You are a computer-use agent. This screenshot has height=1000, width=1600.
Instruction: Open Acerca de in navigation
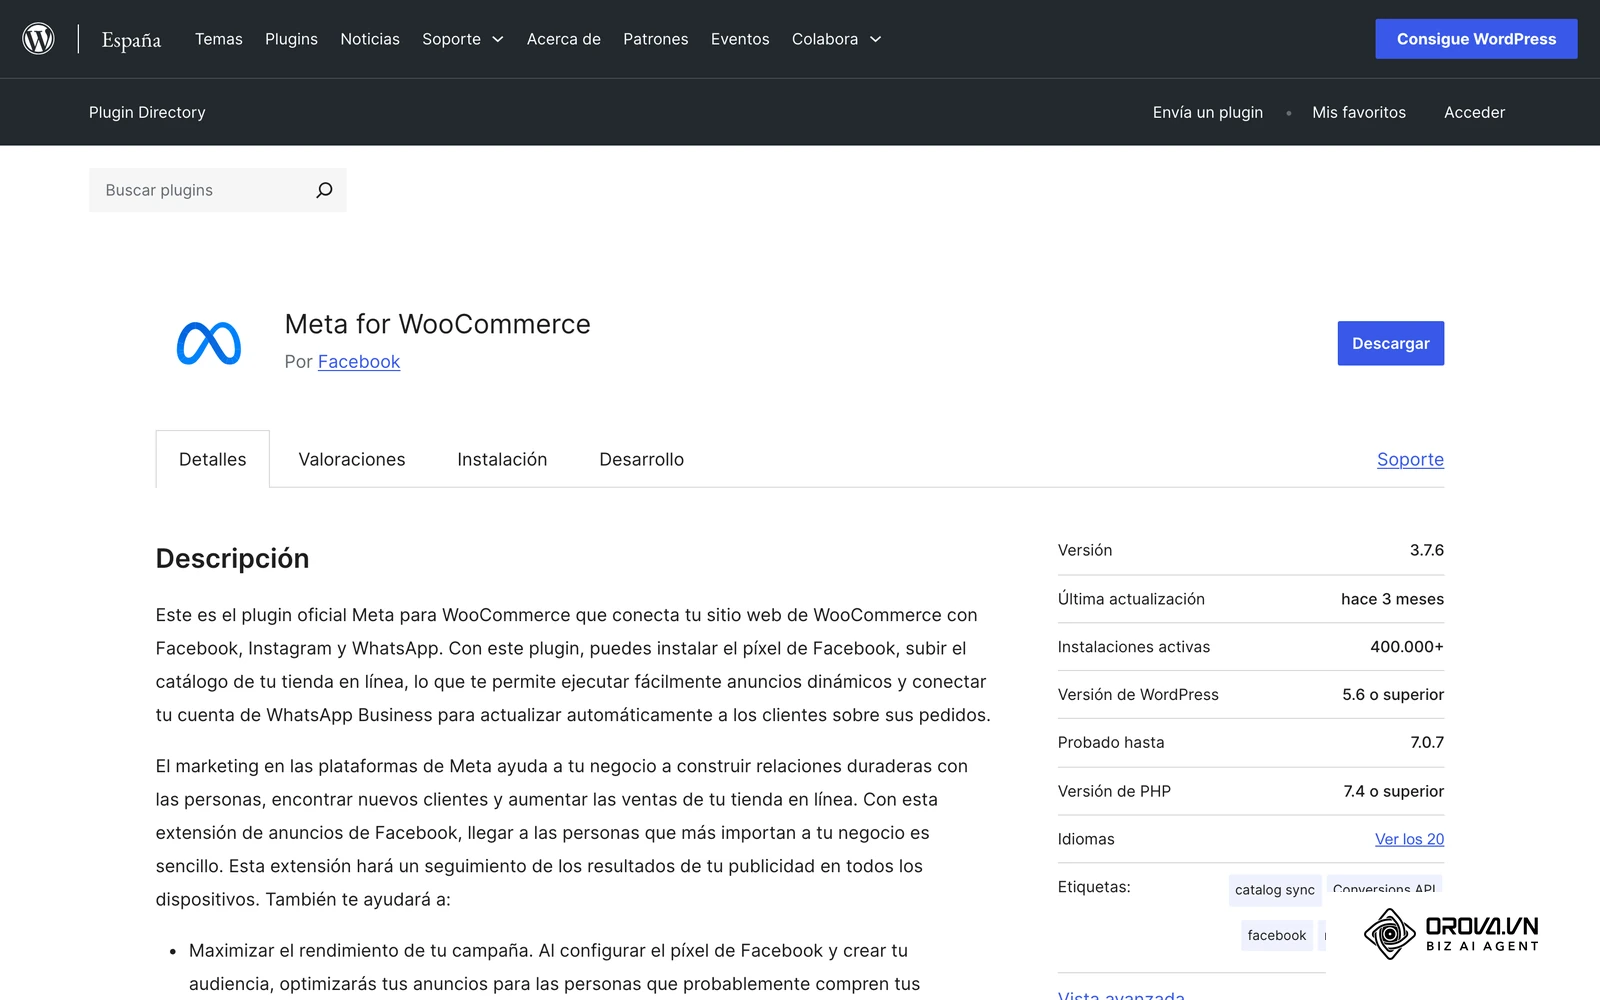(x=564, y=39)
